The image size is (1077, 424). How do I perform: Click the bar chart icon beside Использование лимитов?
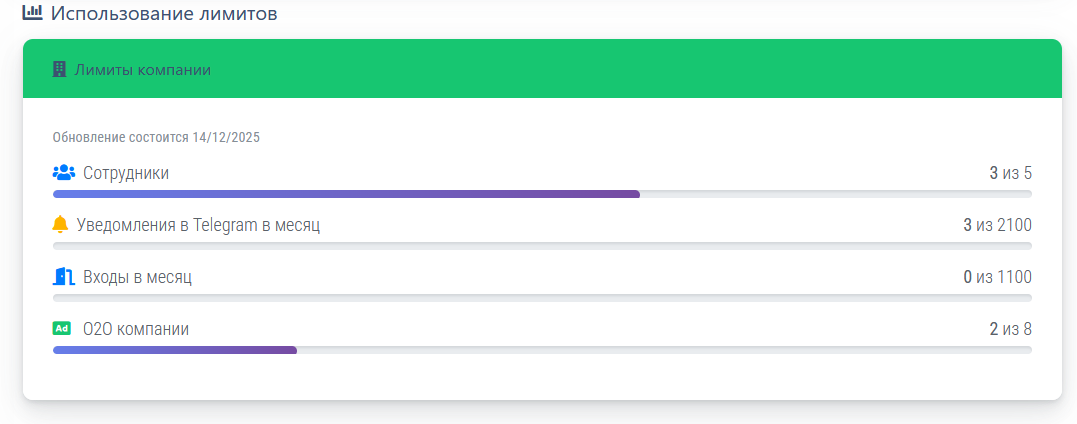pos(32,13)
